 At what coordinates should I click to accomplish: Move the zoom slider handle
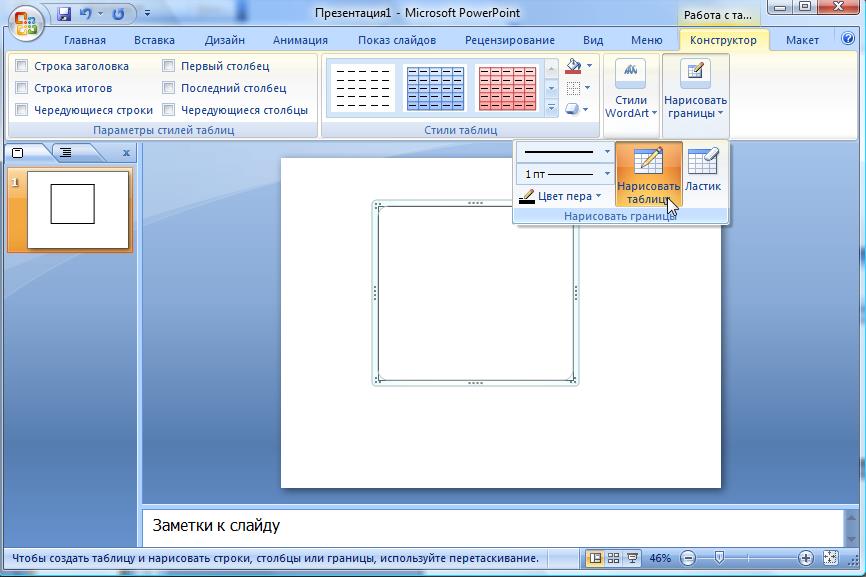click(x=719, y=558)
